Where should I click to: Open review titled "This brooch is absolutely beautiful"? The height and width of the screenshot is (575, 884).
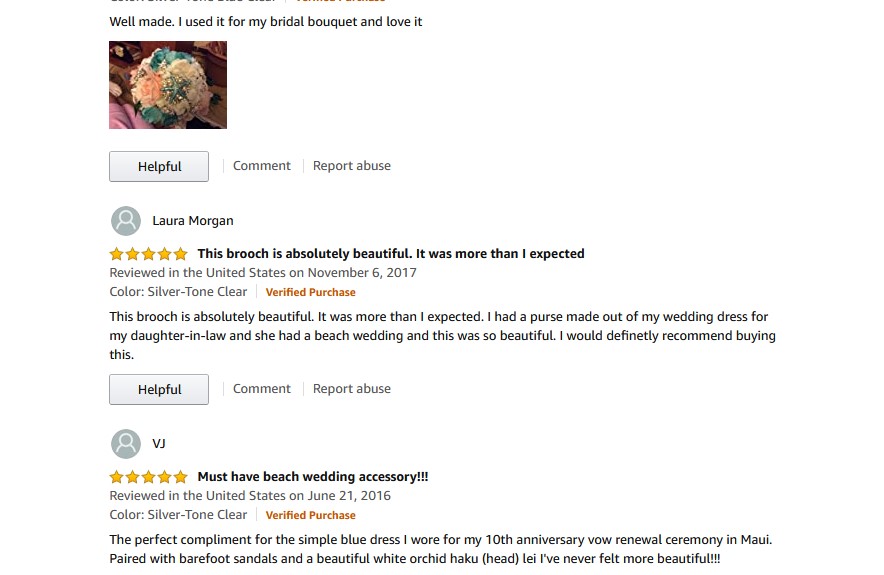click(x=391, y=254)
